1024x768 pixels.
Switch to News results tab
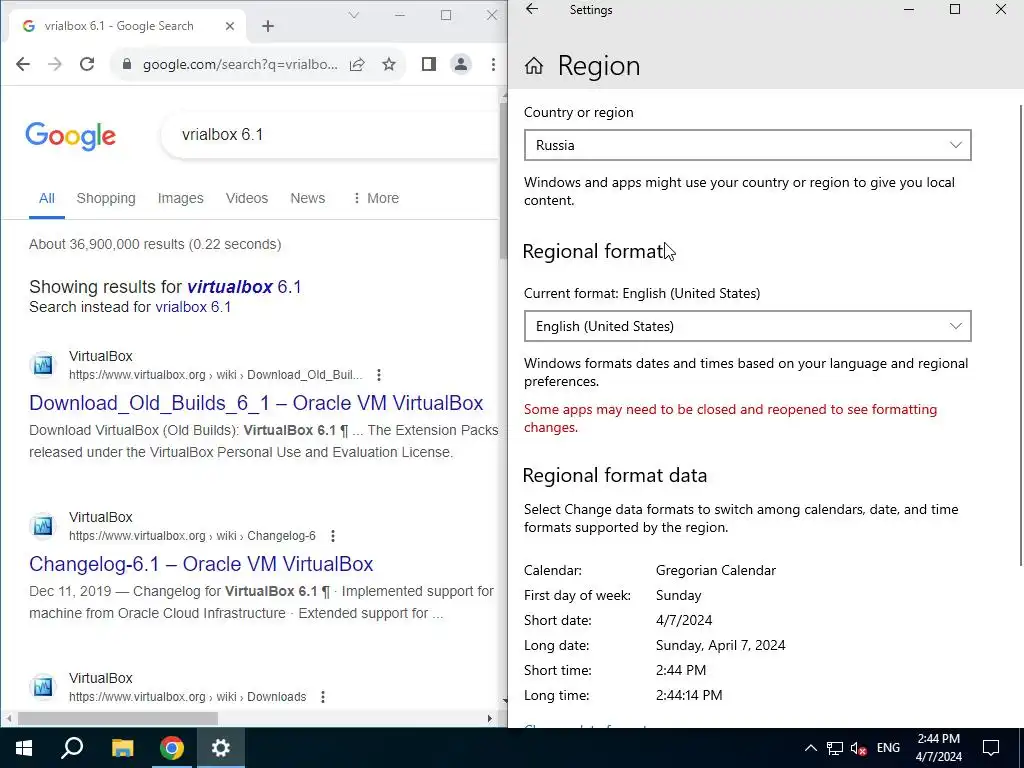pyautogui.click(x=308, y=199)
